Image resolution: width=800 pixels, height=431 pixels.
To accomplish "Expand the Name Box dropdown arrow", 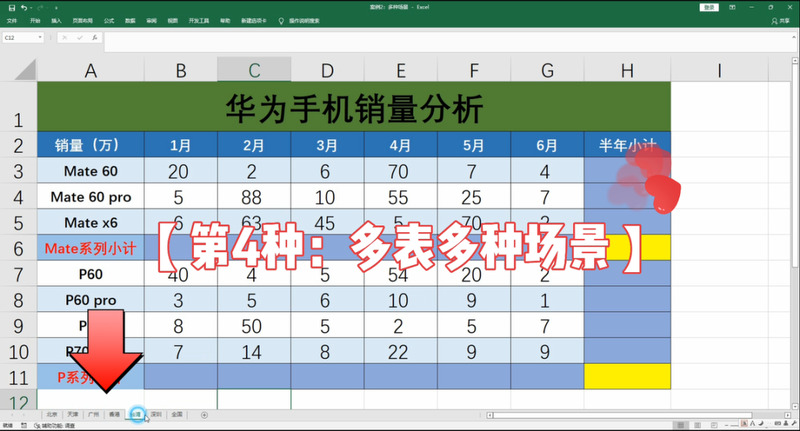I will coord(40,37).
